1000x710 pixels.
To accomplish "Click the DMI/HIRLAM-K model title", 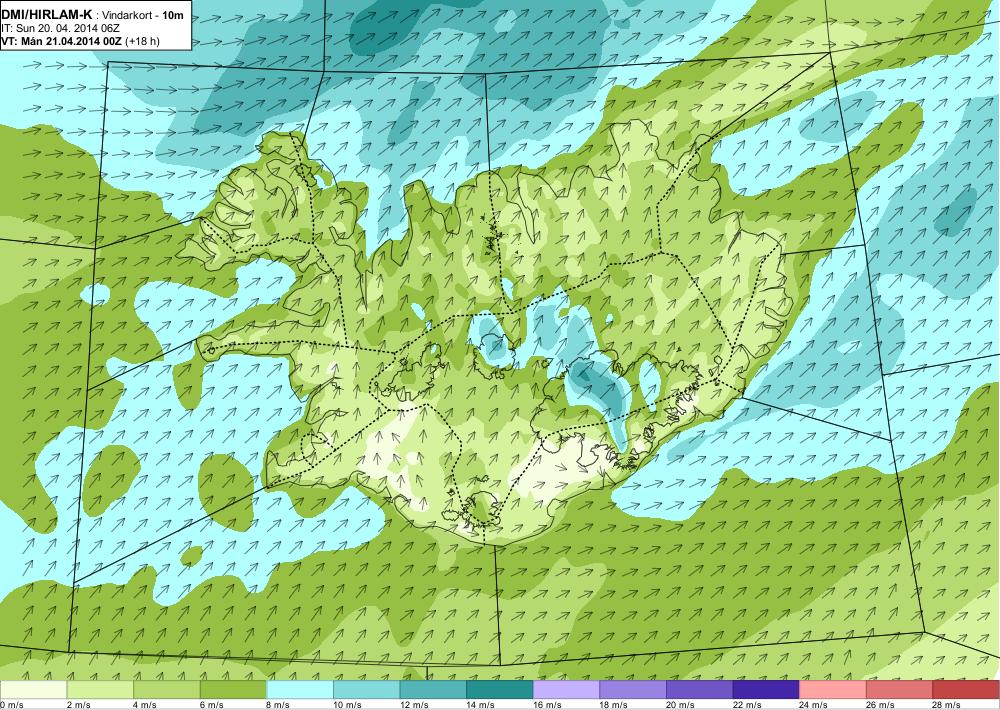I will pos(47,14).
